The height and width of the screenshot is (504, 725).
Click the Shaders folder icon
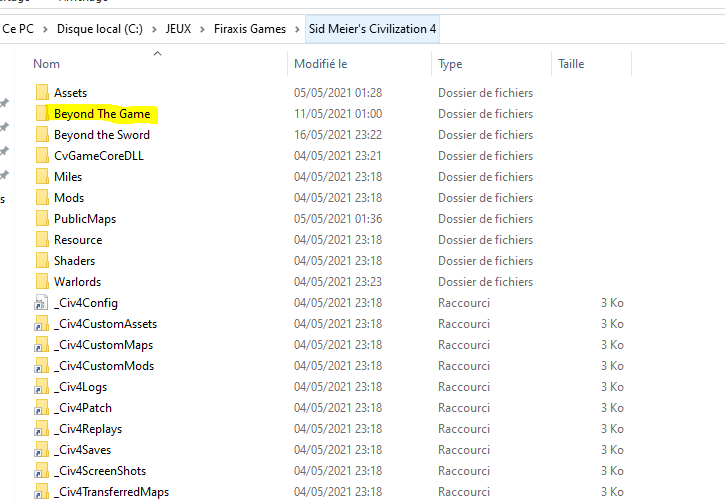click(x=42, y=260)
